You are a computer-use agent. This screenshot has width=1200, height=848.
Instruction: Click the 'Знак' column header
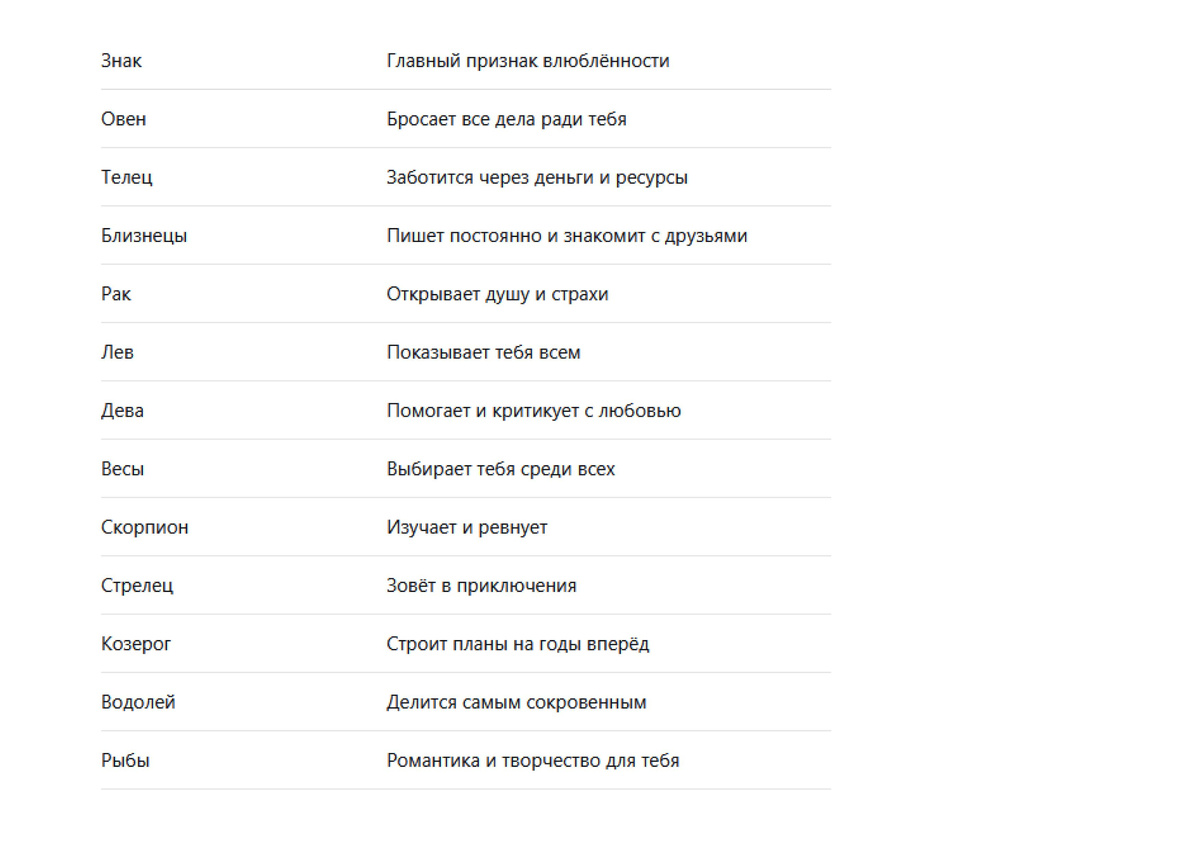tap(121, 61)
